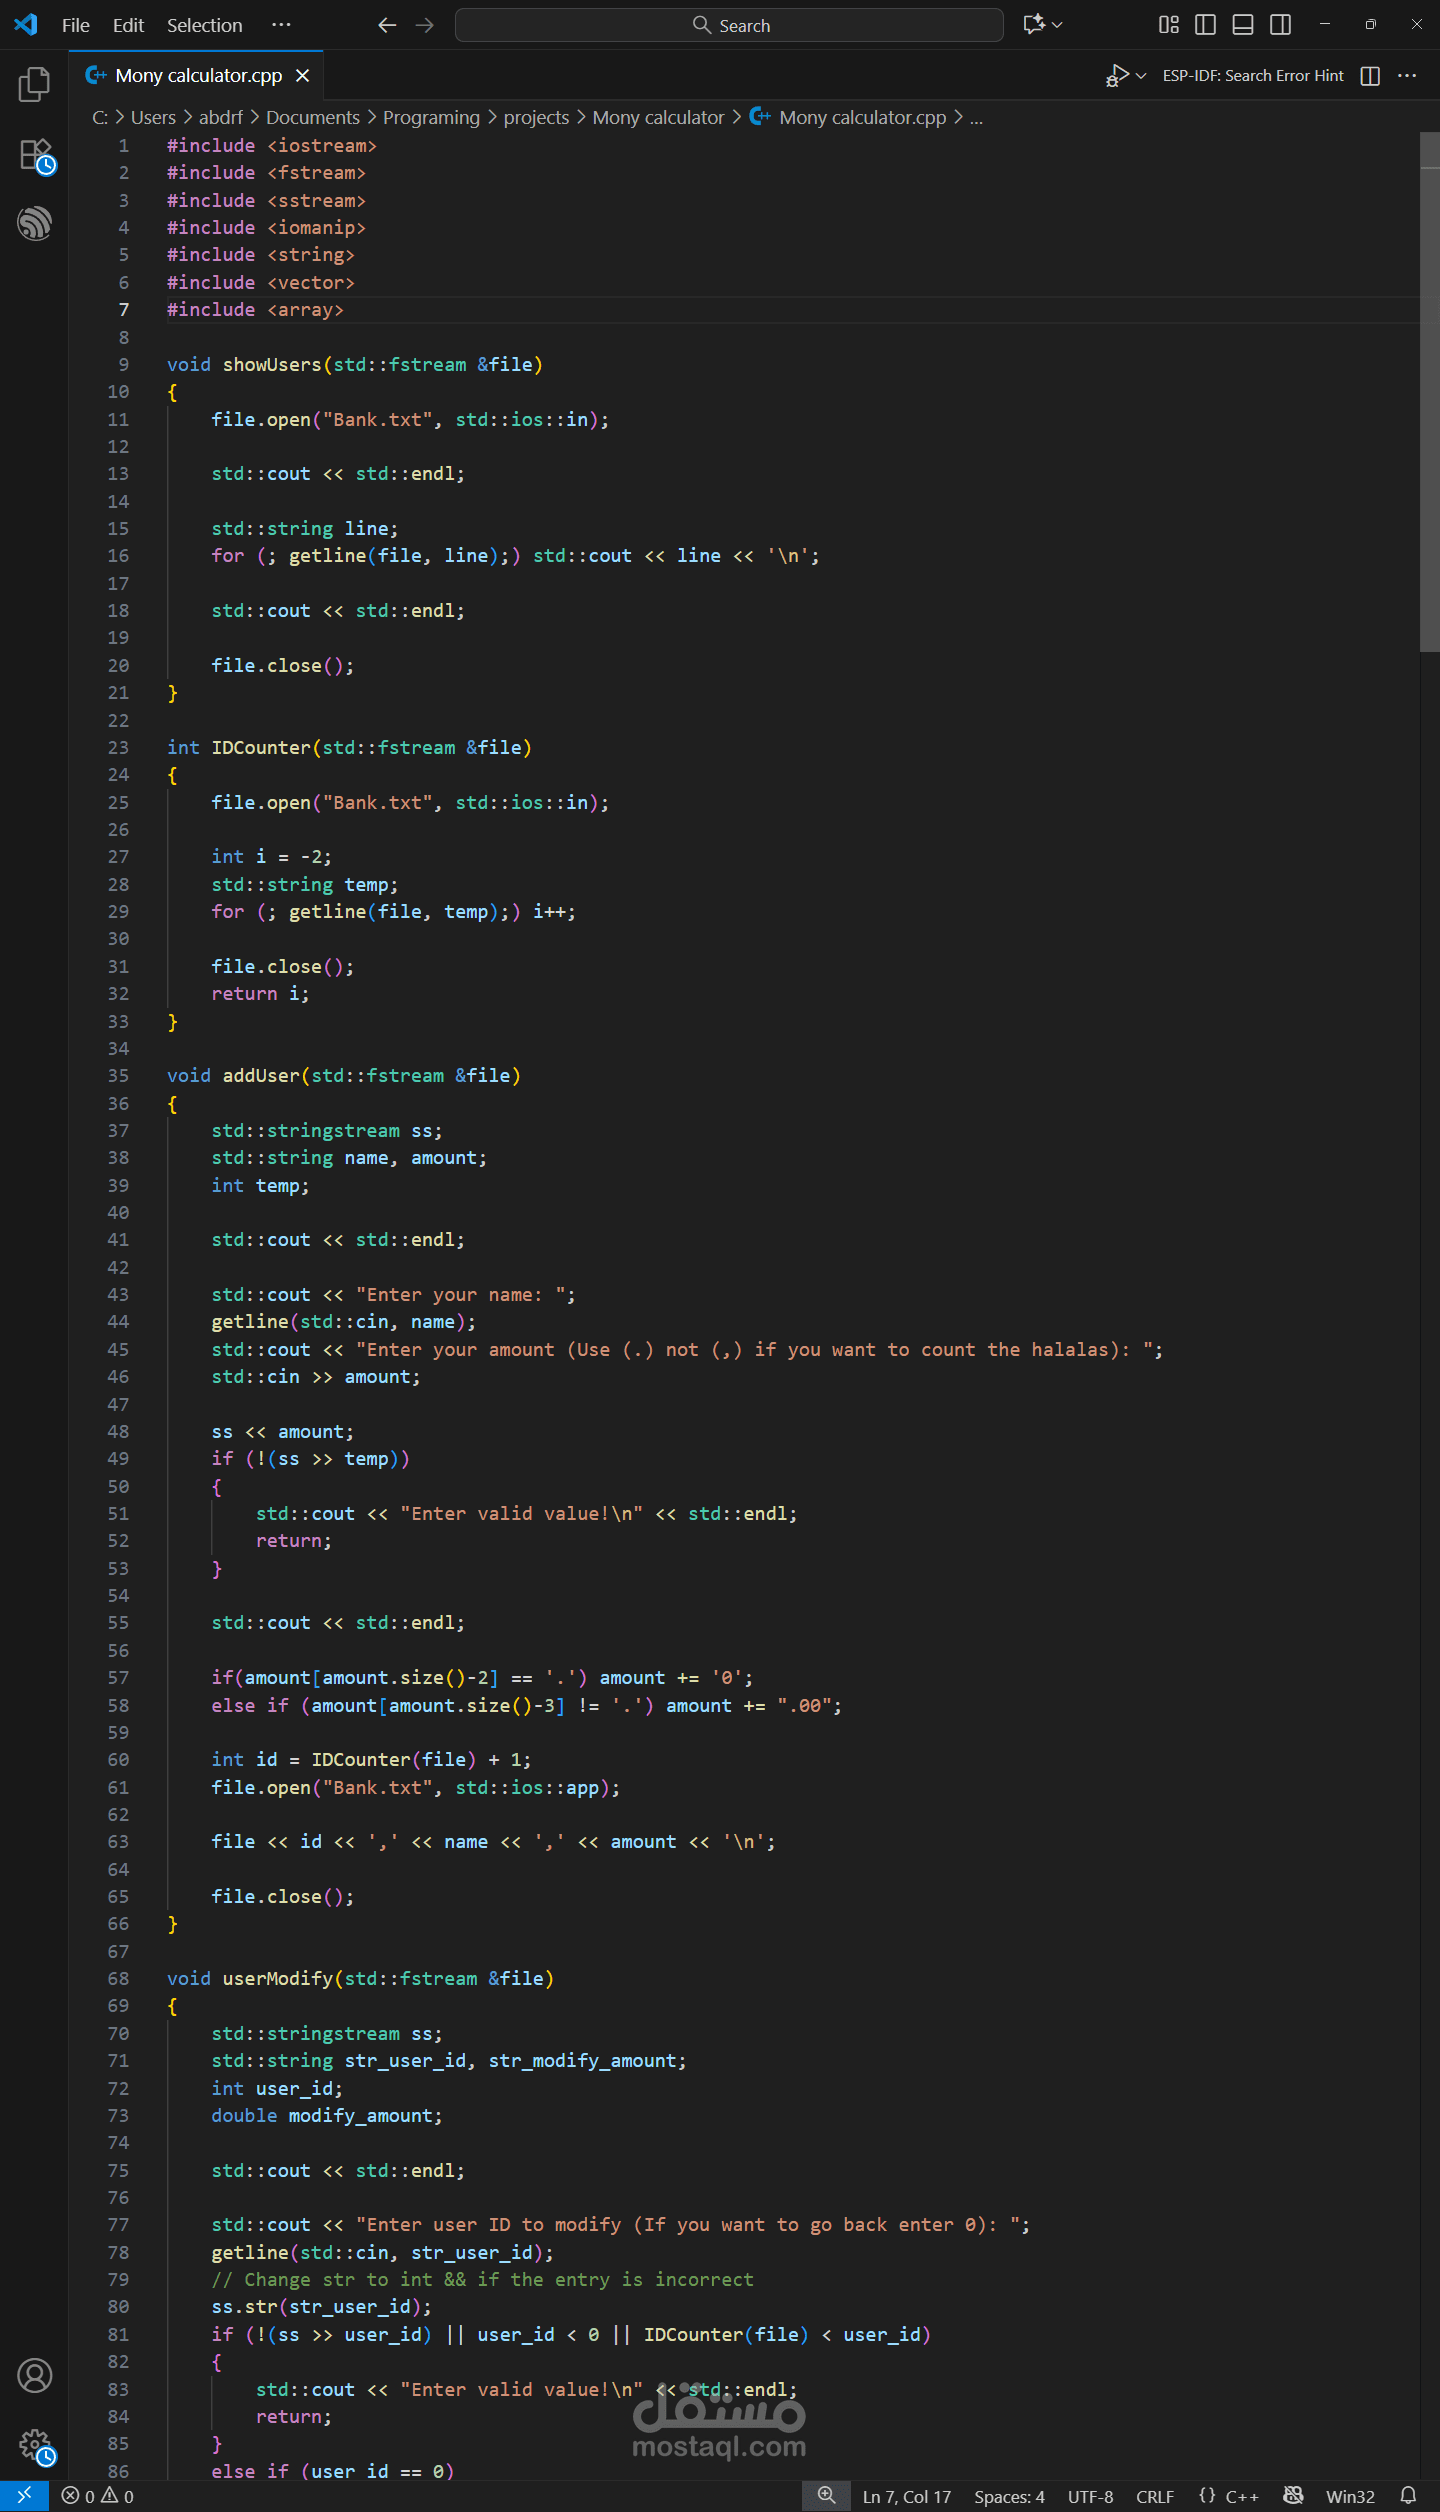Click the Spaces: 4 indentation setting
The height and width of the screenshot is (2512, 1440).
1009,2497
